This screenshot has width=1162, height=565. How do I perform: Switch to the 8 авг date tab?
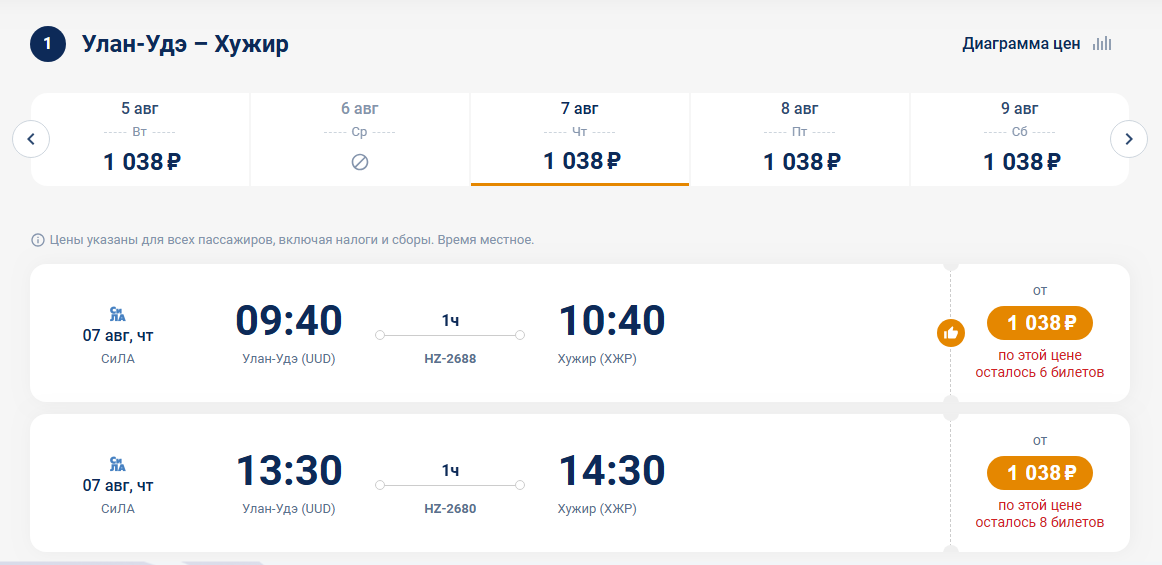click(x=800, y=139)
